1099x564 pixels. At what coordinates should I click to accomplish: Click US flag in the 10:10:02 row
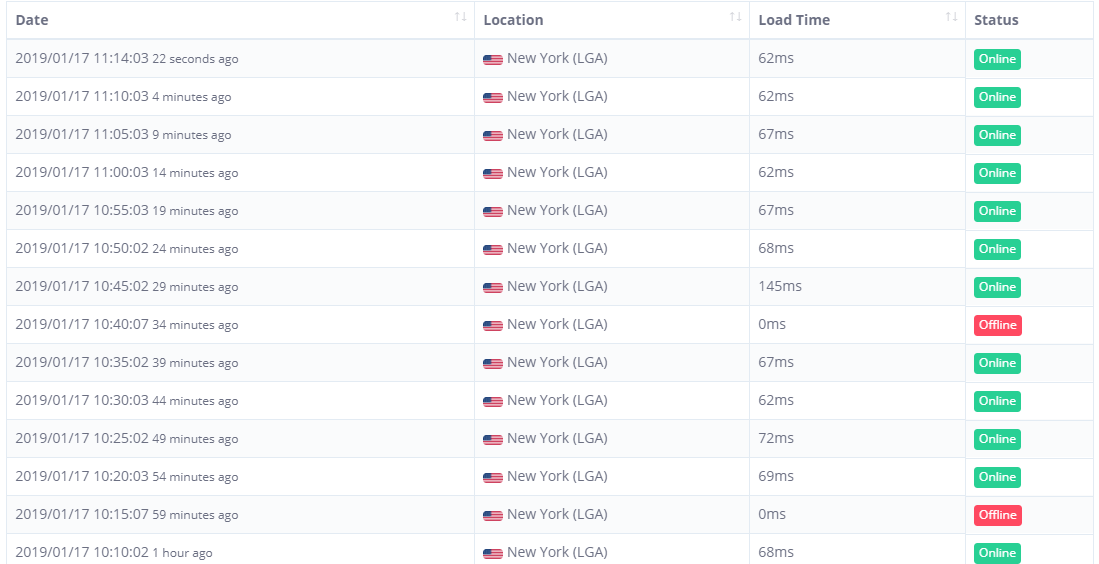coord(493,554)
